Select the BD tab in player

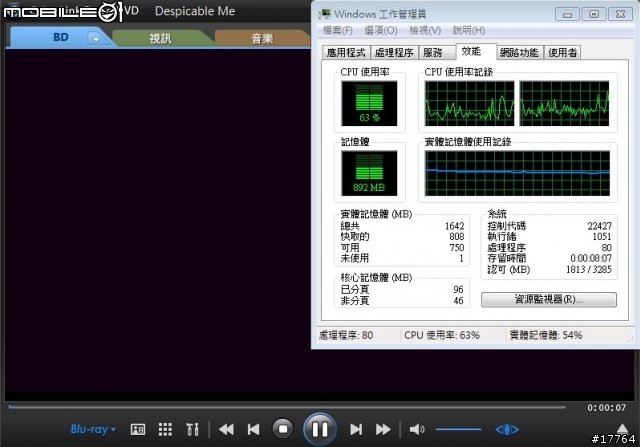coord(60,37)
